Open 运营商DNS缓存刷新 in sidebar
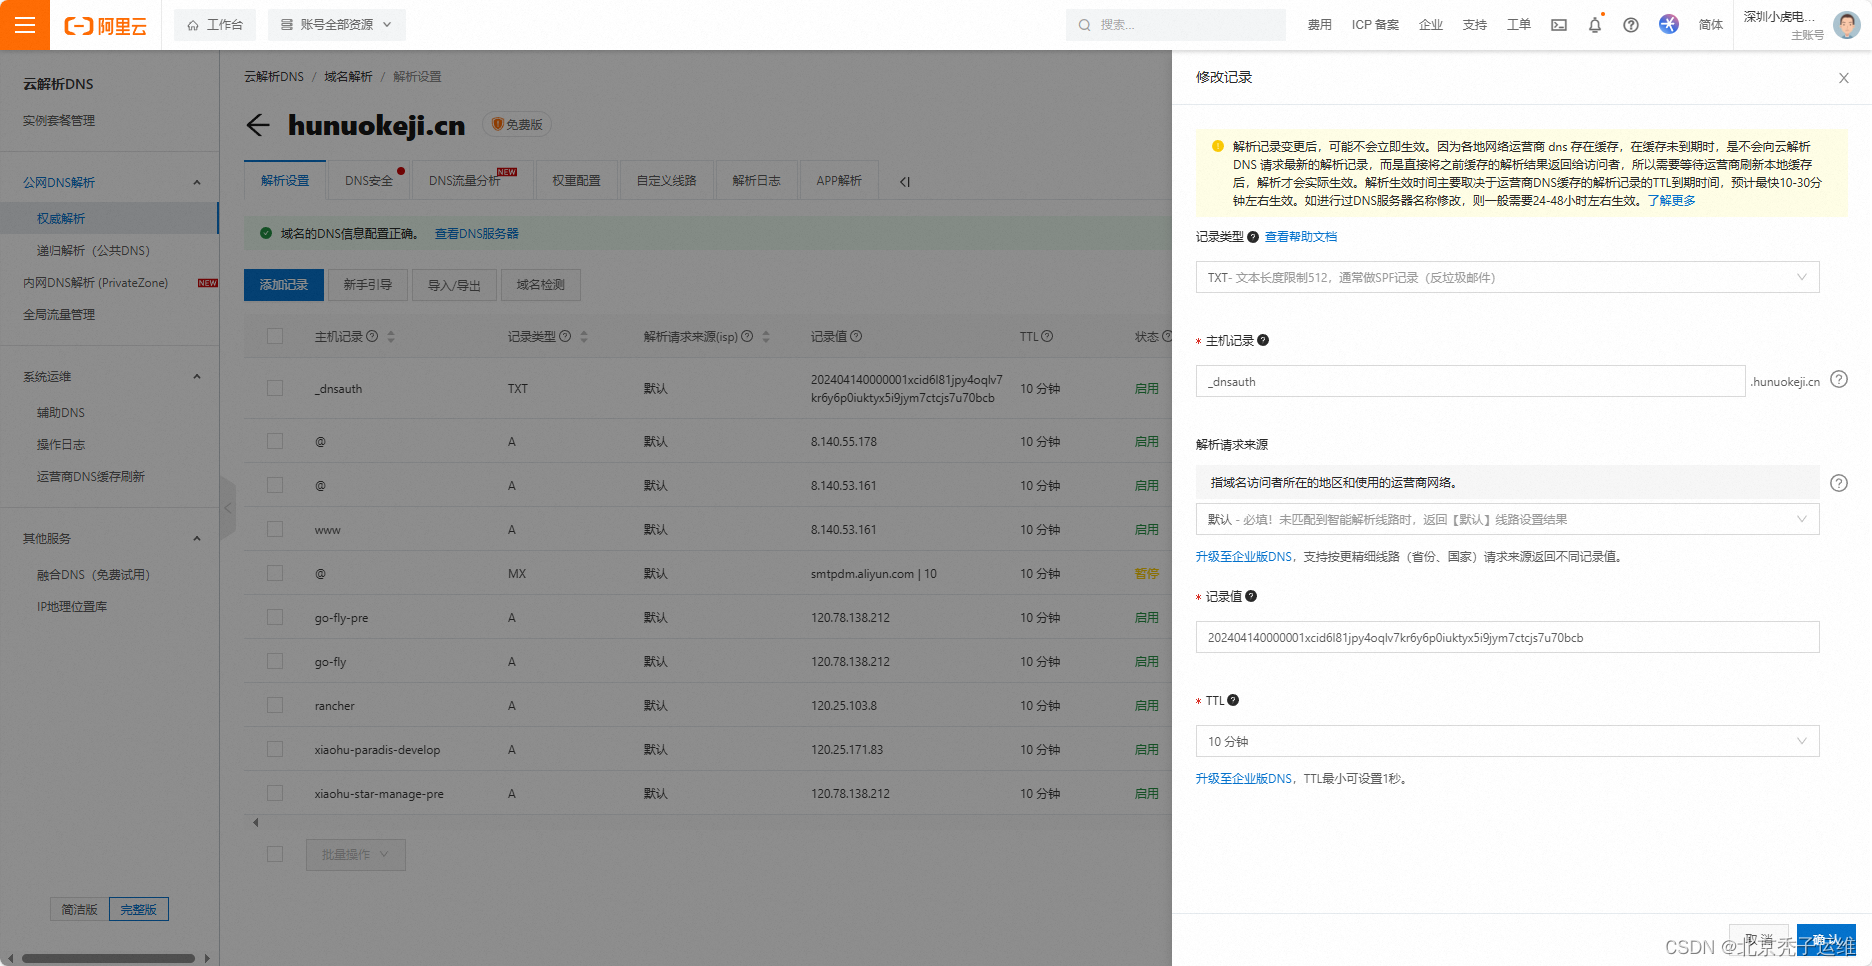Image resolution: width=1872 pixels, height=966 pixels. pos(91,477)
